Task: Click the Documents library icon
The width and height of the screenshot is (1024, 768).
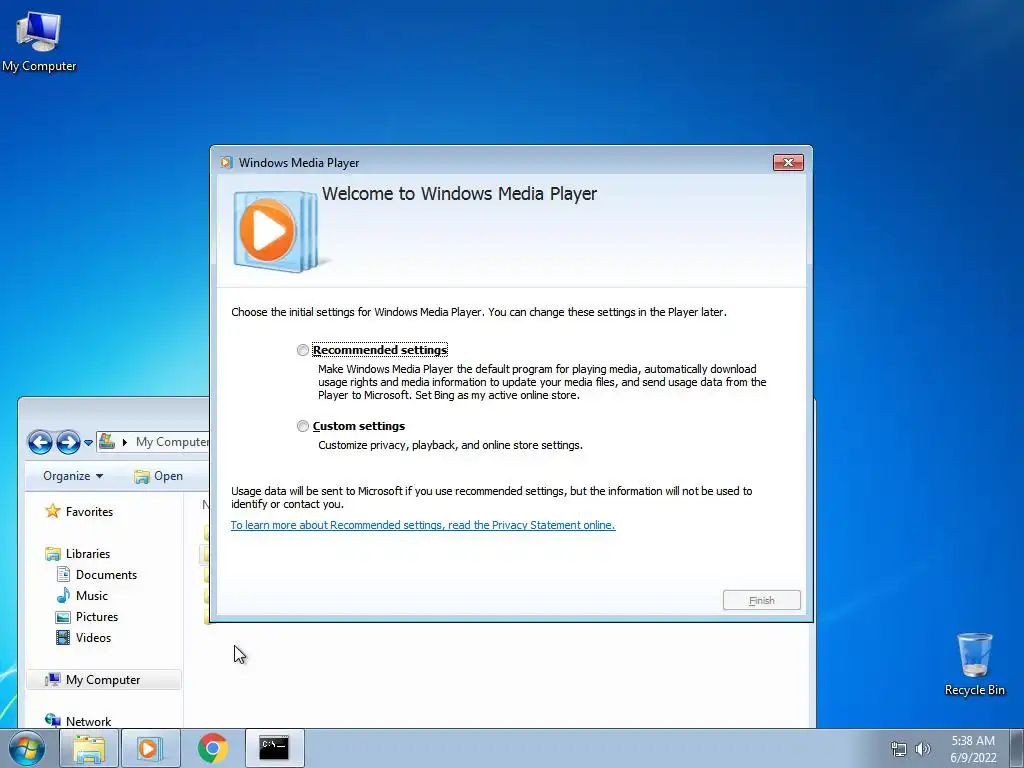Action: (x=63, y=575)
